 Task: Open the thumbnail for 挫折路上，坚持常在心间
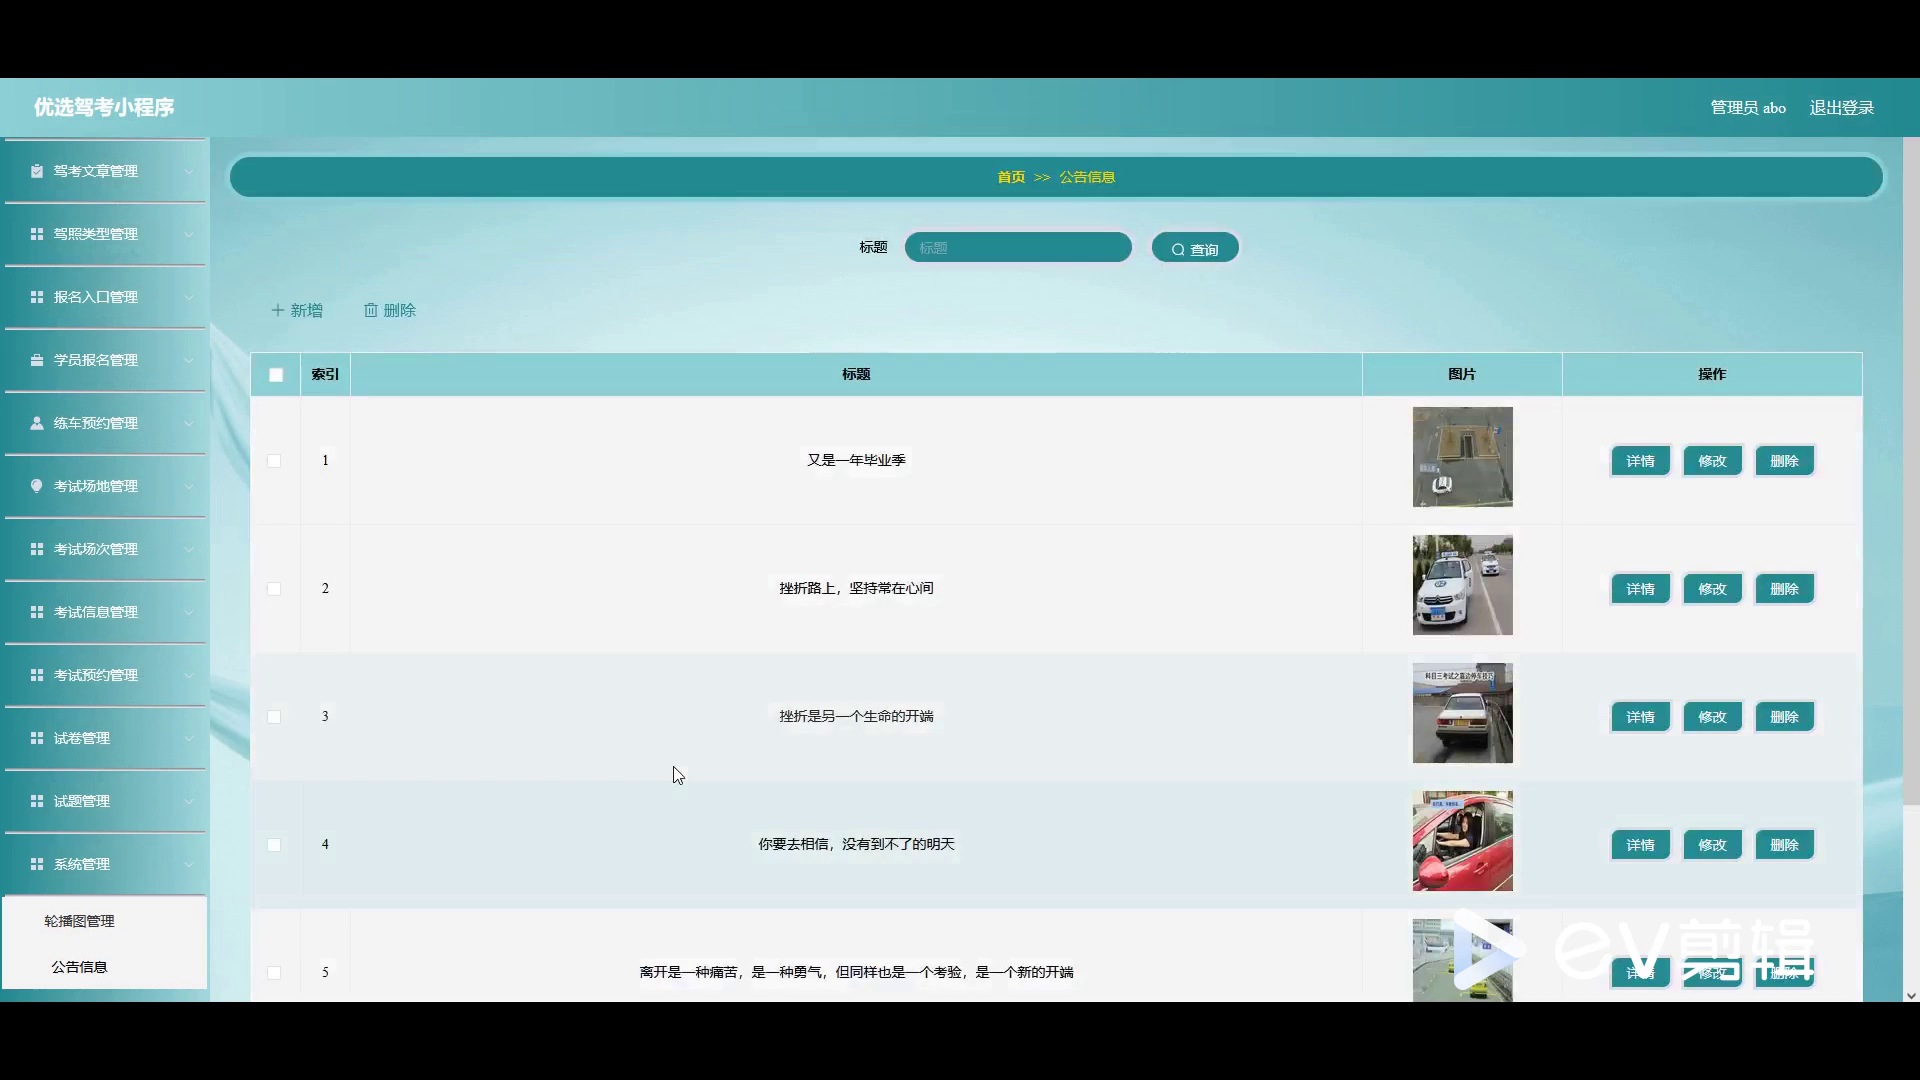(x=1462, y=585)
